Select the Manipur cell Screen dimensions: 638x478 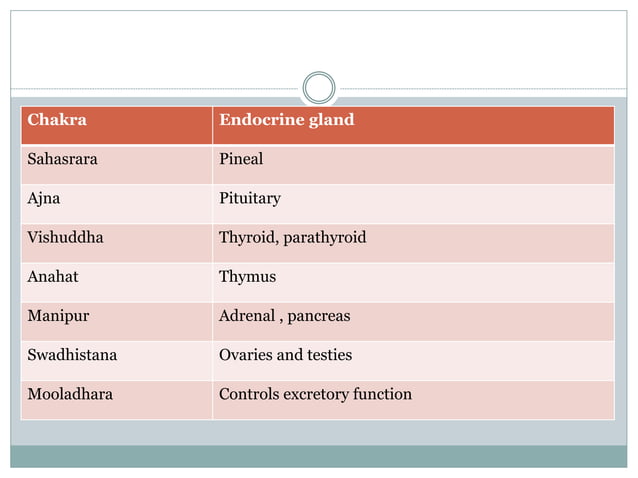58,316
